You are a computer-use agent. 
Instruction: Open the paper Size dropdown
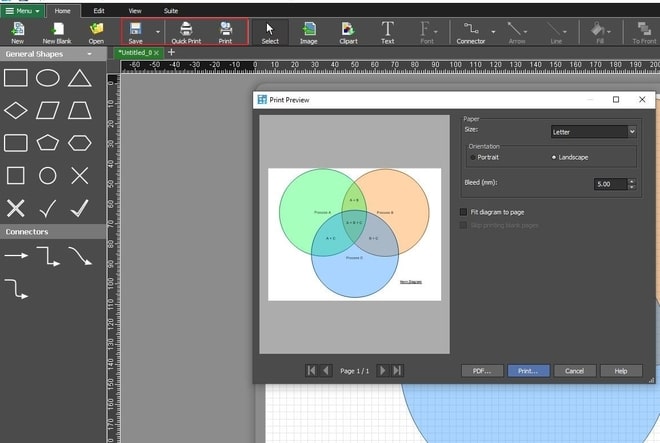tap(632, 132)
